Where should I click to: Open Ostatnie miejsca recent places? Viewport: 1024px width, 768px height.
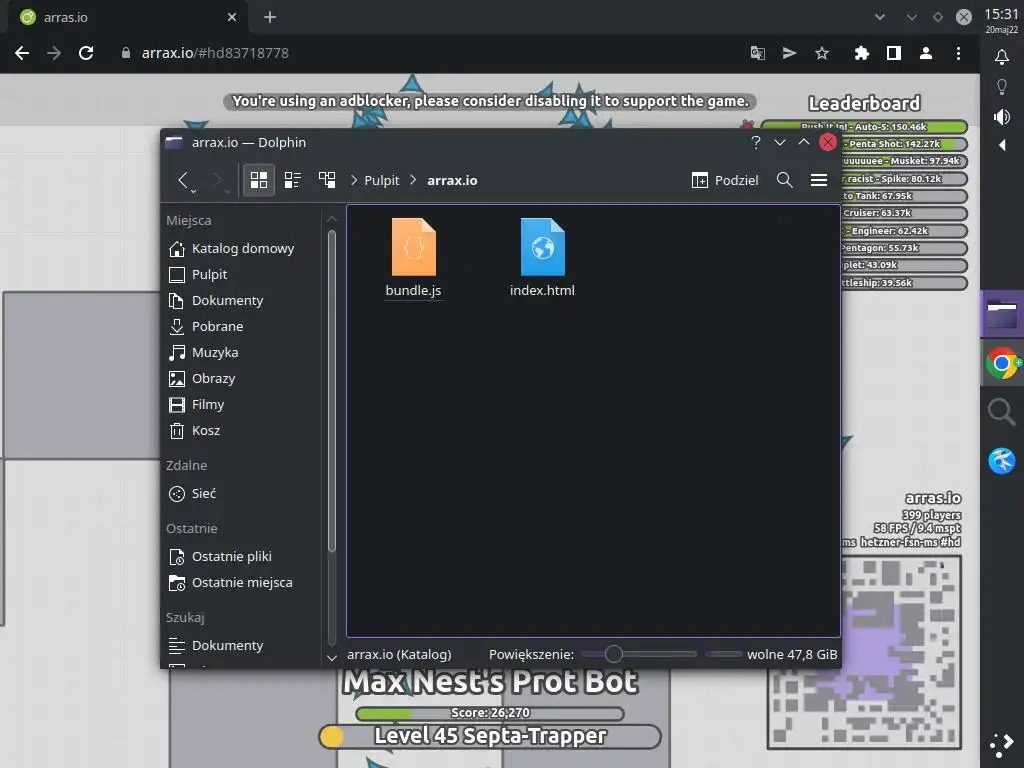coord(243,583)
